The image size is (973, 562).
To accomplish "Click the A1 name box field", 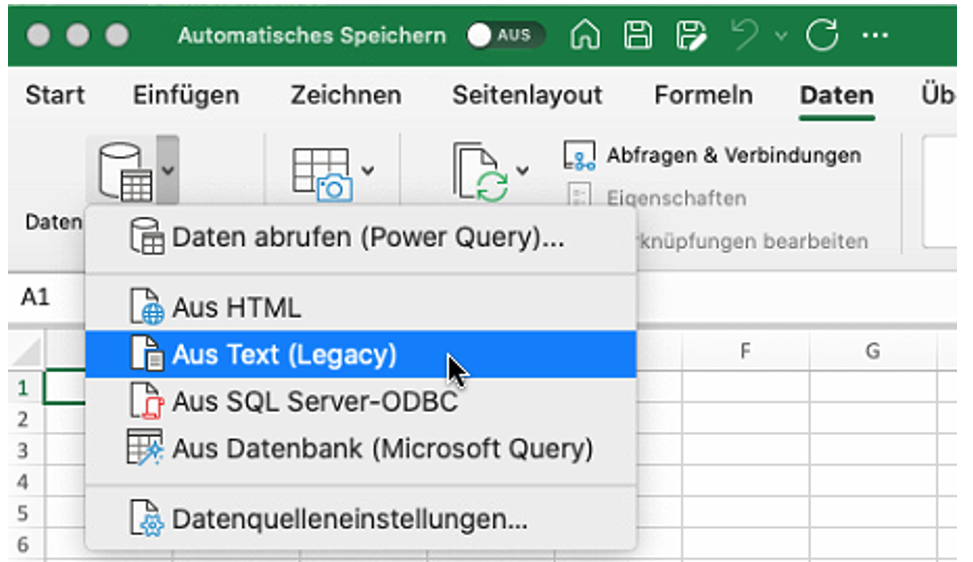I will (x=36, y=298).
